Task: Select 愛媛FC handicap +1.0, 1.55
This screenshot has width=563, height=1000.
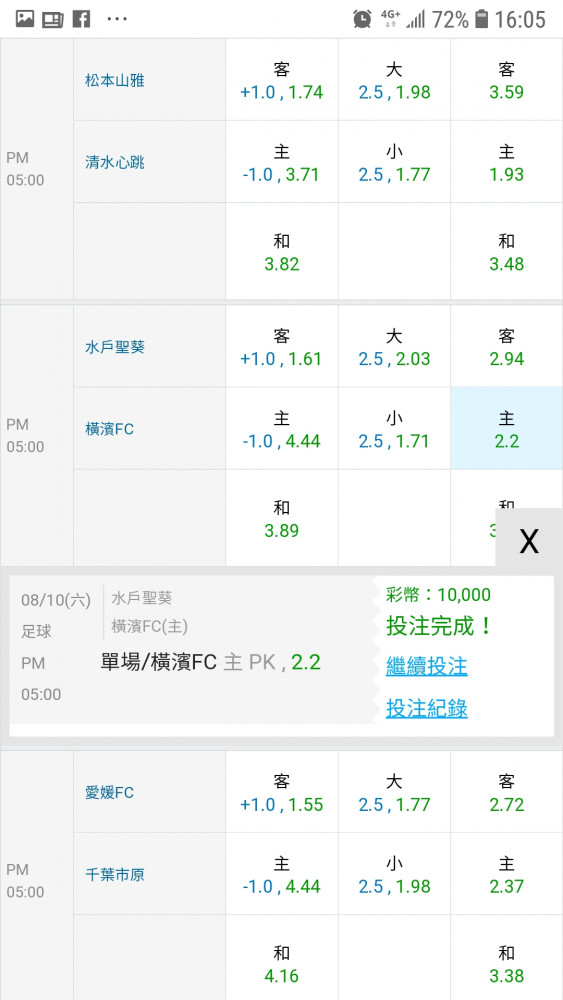Action: (281, 791)
